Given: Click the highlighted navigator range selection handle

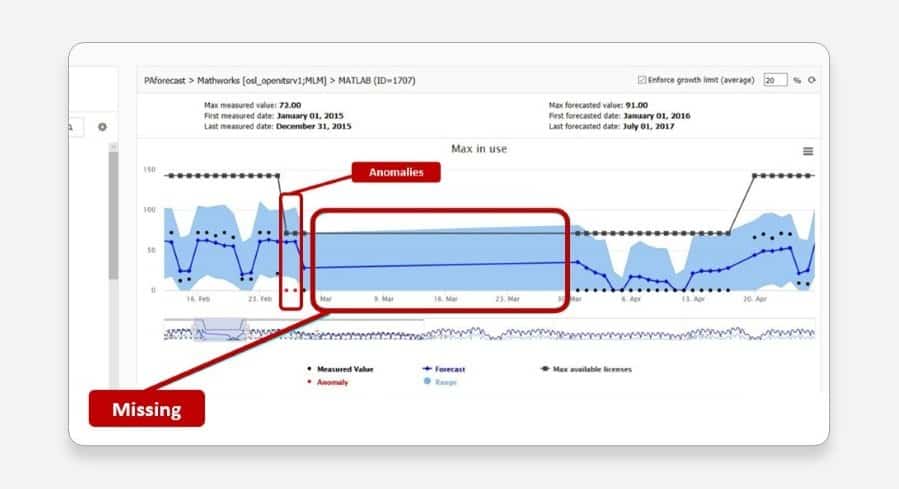Looking at the screenshot, I should click(x=221, y=331).
